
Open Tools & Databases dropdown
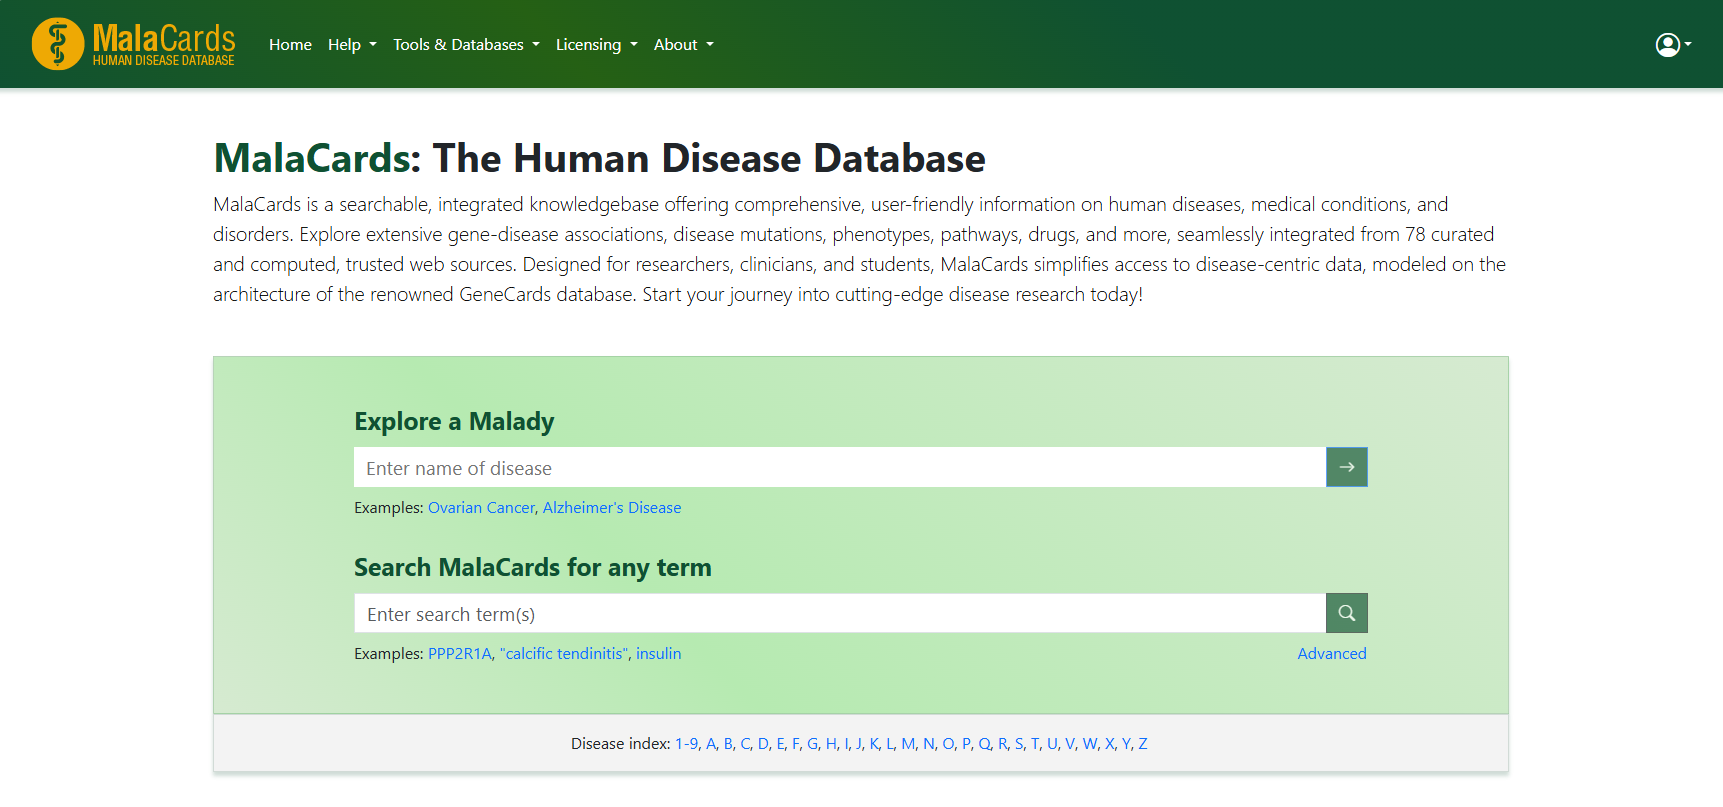(466, 44)
